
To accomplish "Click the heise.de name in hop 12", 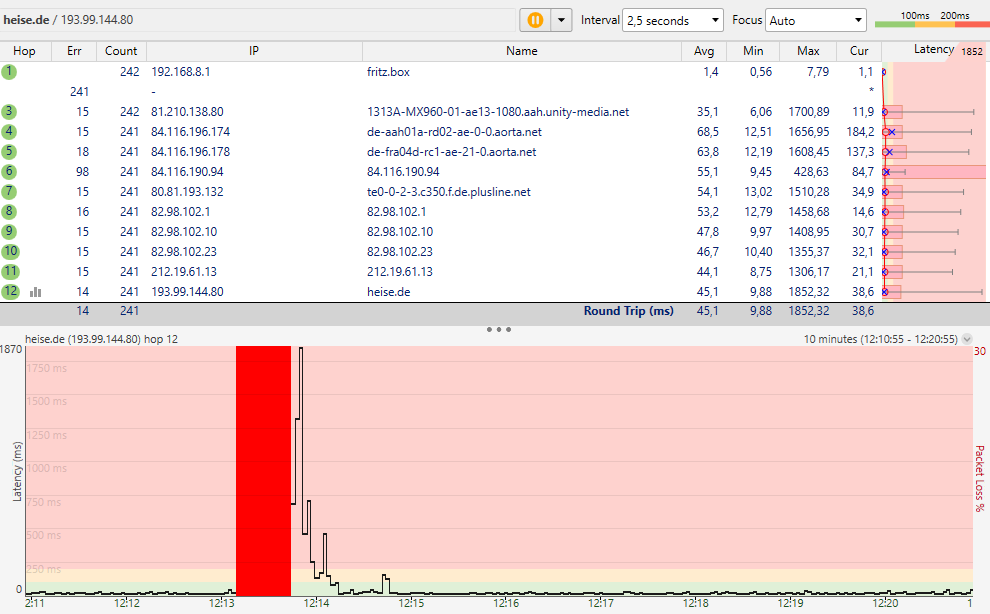I will [x=389, y=292].
